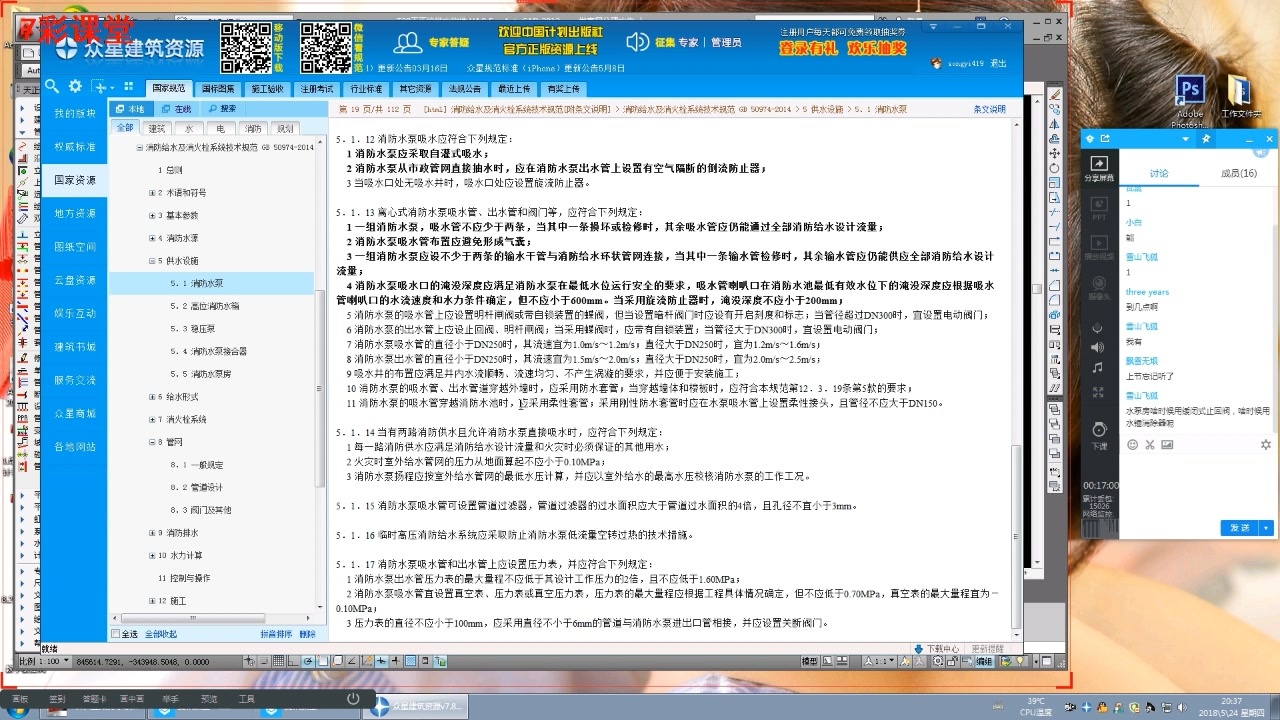Click the 下课 end class button

1099,436
